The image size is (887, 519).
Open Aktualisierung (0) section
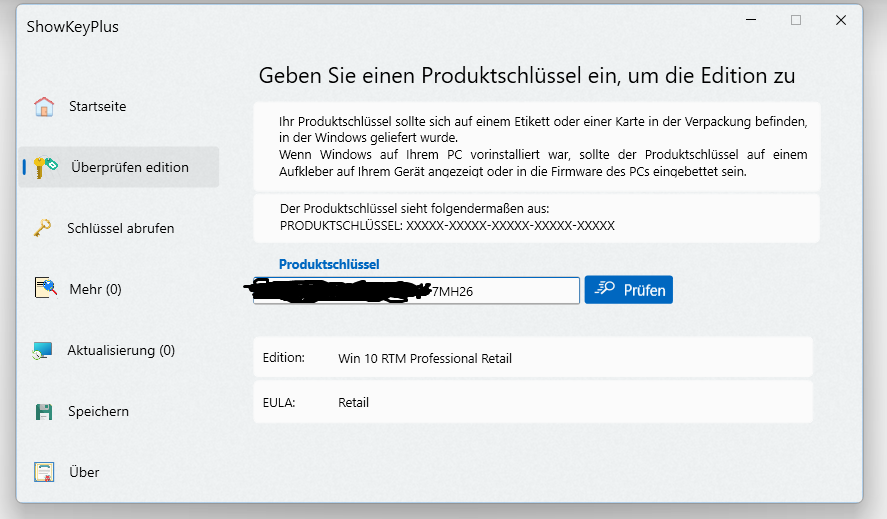pyautogui.click(x=119, y=350)
